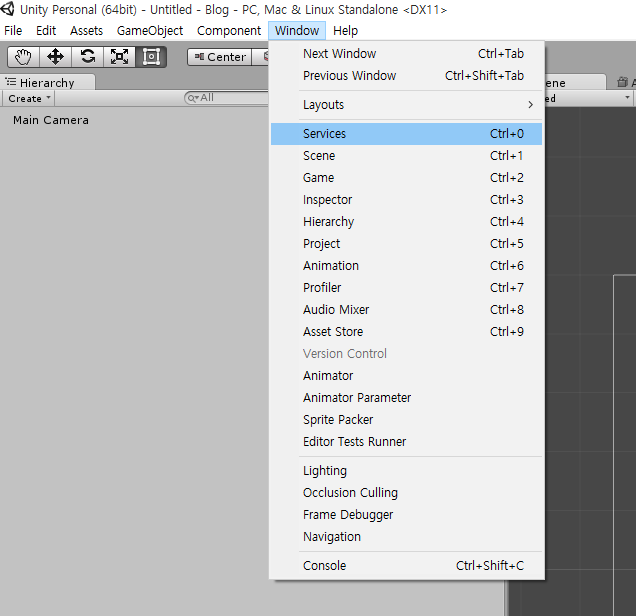This screenshot has width=636, height=616.
Task: Switch to the Hierarchy panel tab
Action: [x=47, y=83]
